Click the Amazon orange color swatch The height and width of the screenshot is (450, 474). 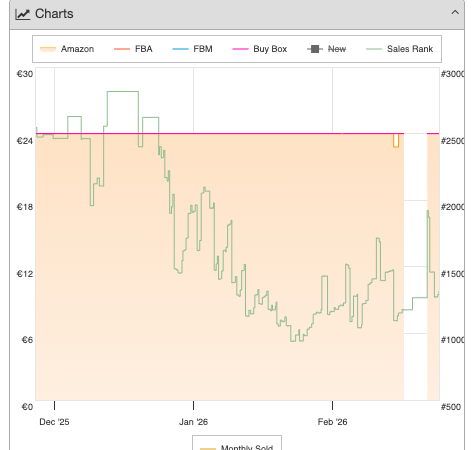pyautogui.click(x=48, y=49)
